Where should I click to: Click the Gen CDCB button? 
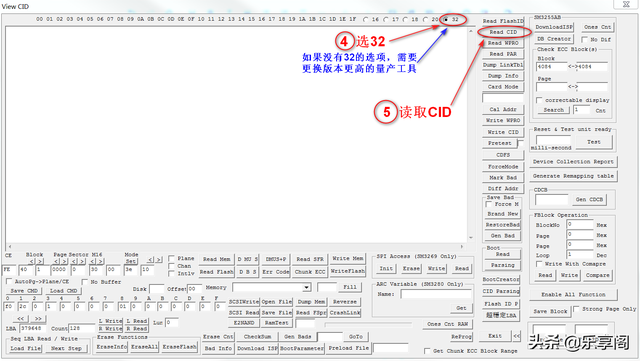(589, 199)
